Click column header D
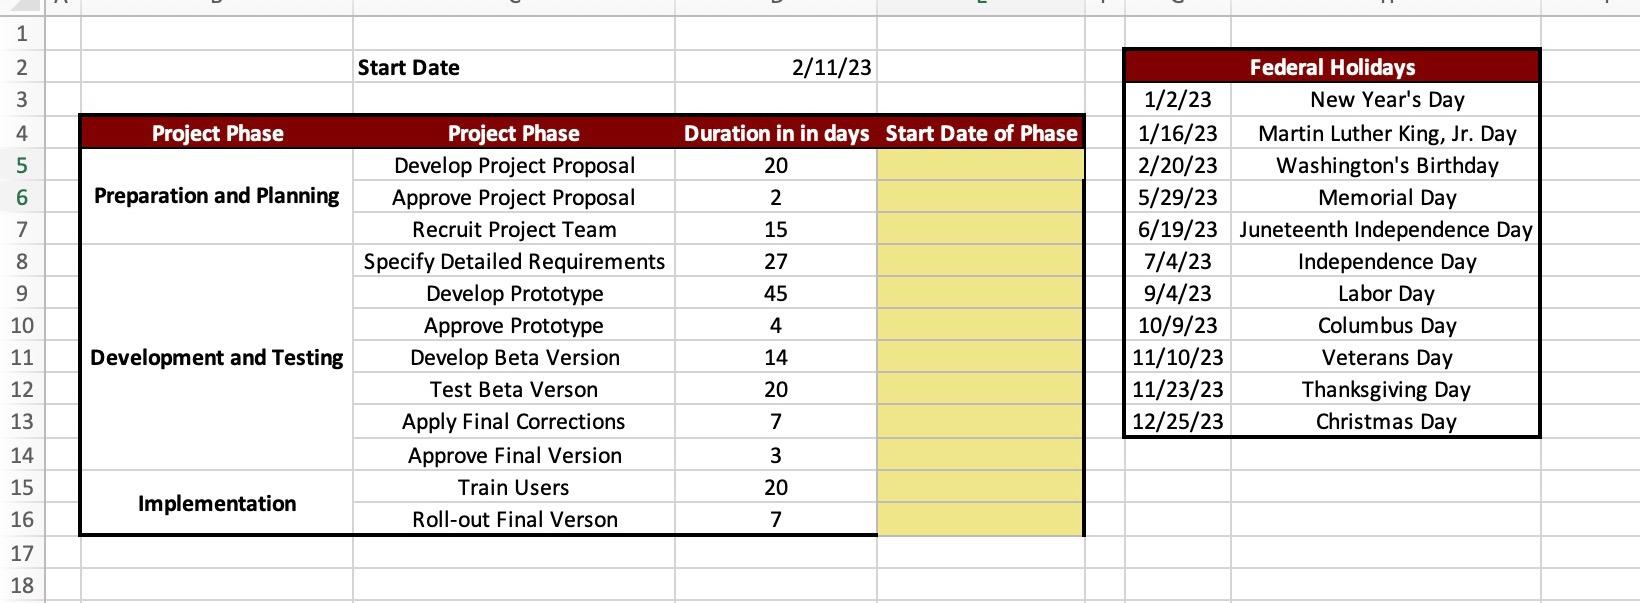Viewport: 1640px width, 603px height. point(777,8)
